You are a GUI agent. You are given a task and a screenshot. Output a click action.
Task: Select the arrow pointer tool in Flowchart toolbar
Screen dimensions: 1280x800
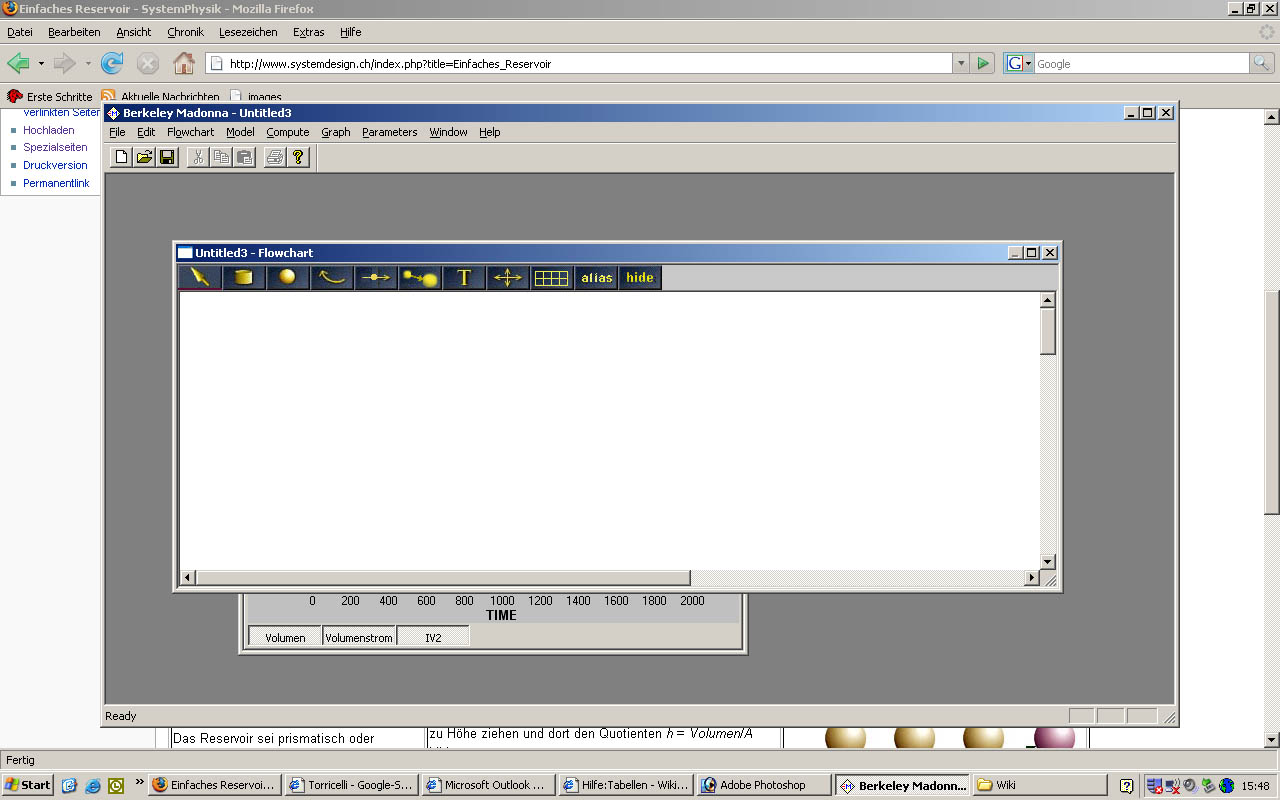[200, 277]
